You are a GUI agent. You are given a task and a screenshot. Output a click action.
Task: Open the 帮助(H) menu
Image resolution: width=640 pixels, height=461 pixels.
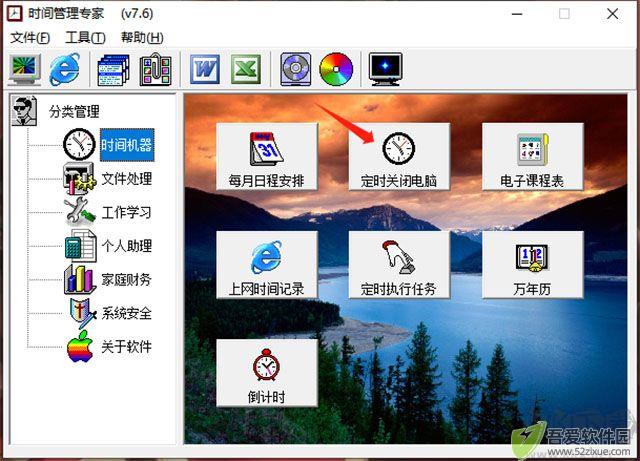pyautogui.click(x=142, y=38)
